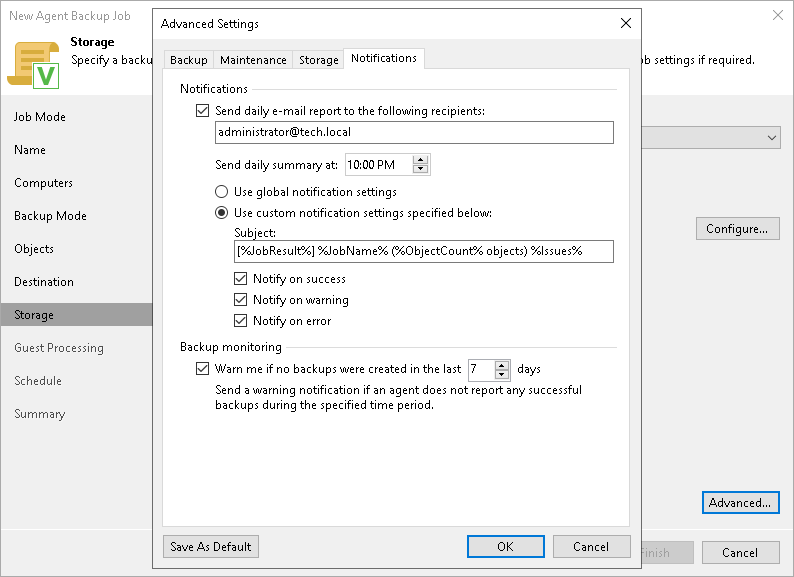Switch to the Maintenance tab
This screenshot has height=577, width=794.
pos(253,60)
